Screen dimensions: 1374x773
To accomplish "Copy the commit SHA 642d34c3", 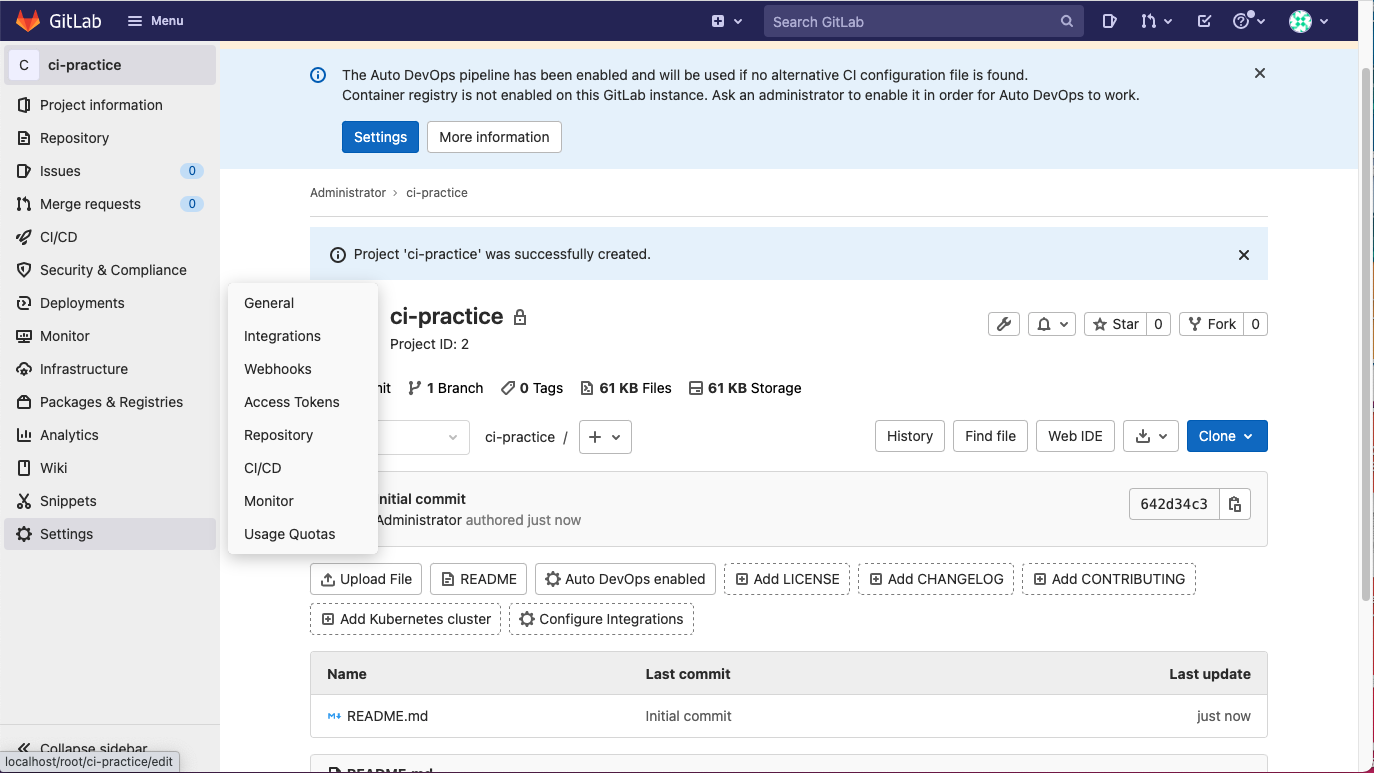I will (x=1234, y=504).
